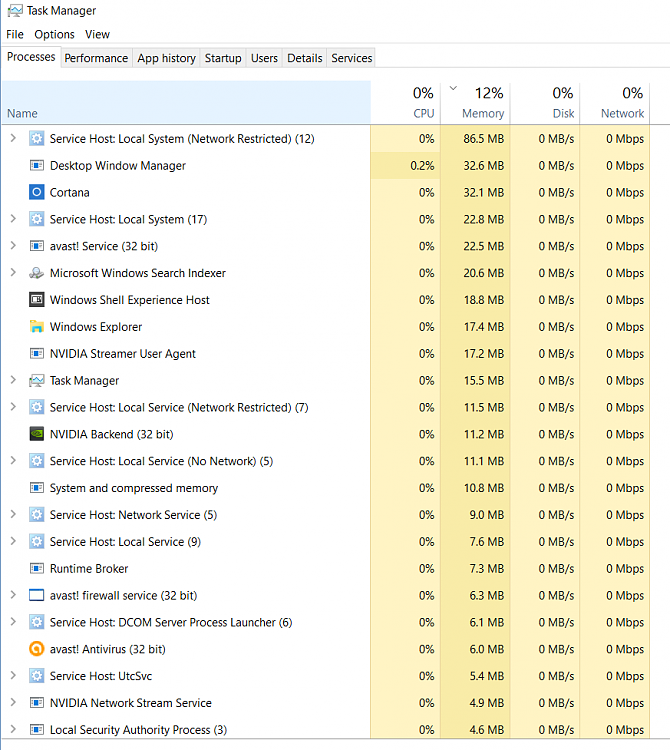Expand Local Security Authority Process group
670x750 pixels.
click(x=13, y=729)
